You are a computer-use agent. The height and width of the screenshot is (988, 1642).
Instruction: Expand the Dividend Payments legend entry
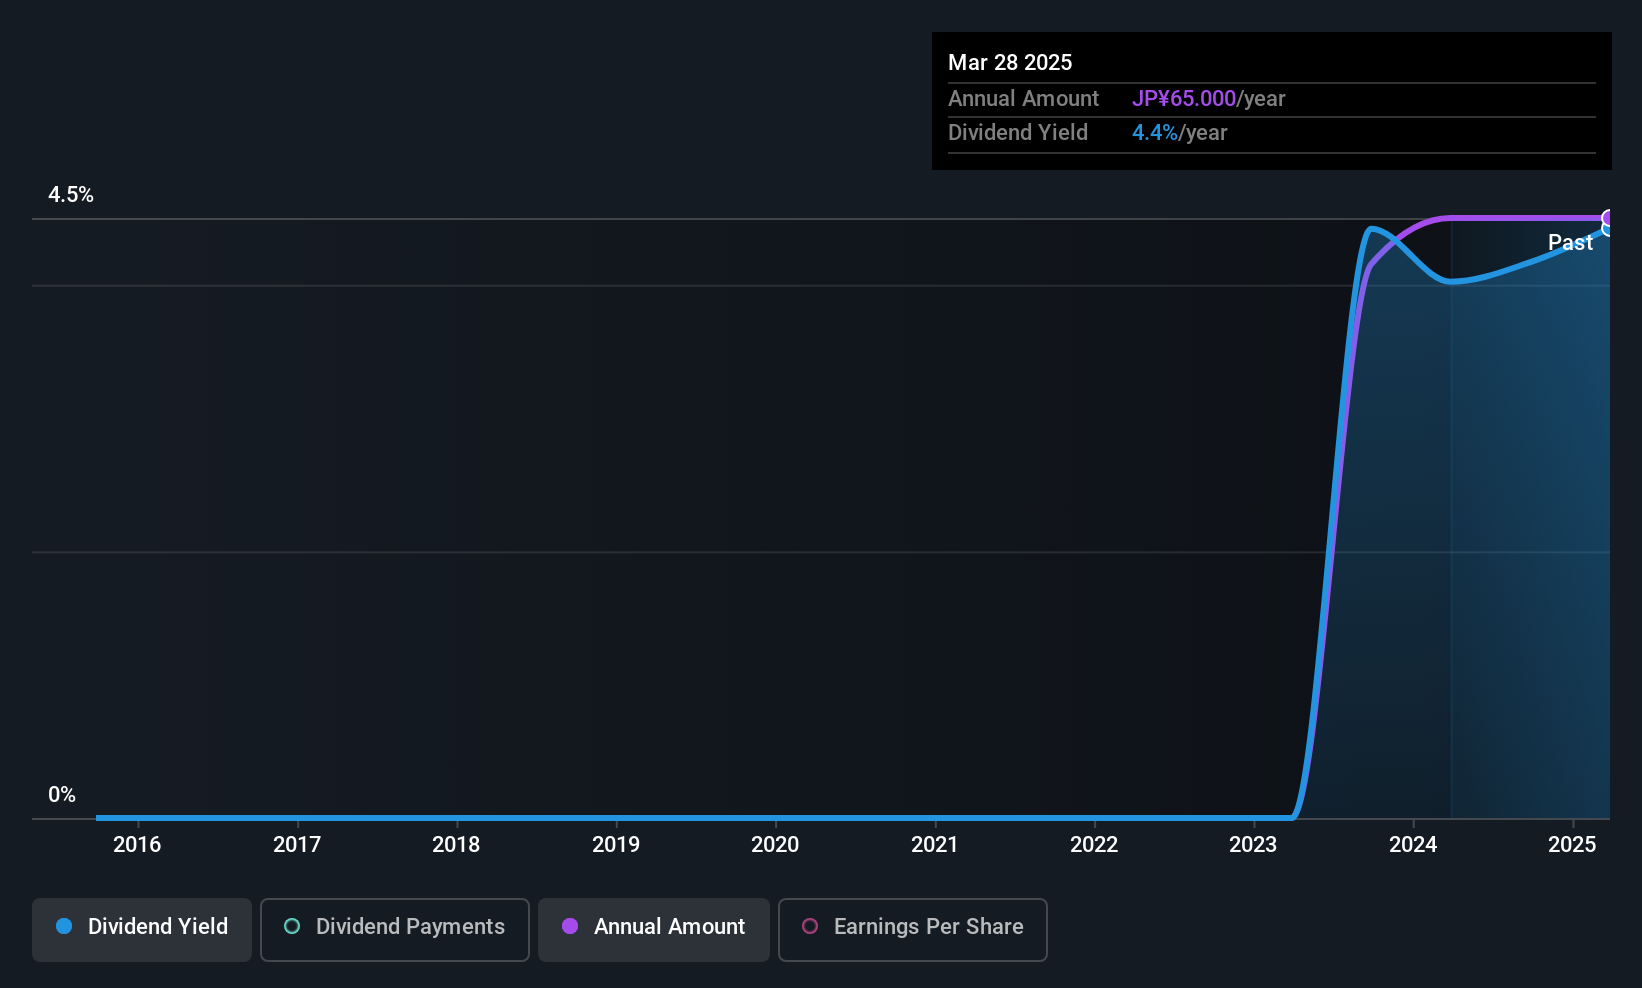pos(394,928)
